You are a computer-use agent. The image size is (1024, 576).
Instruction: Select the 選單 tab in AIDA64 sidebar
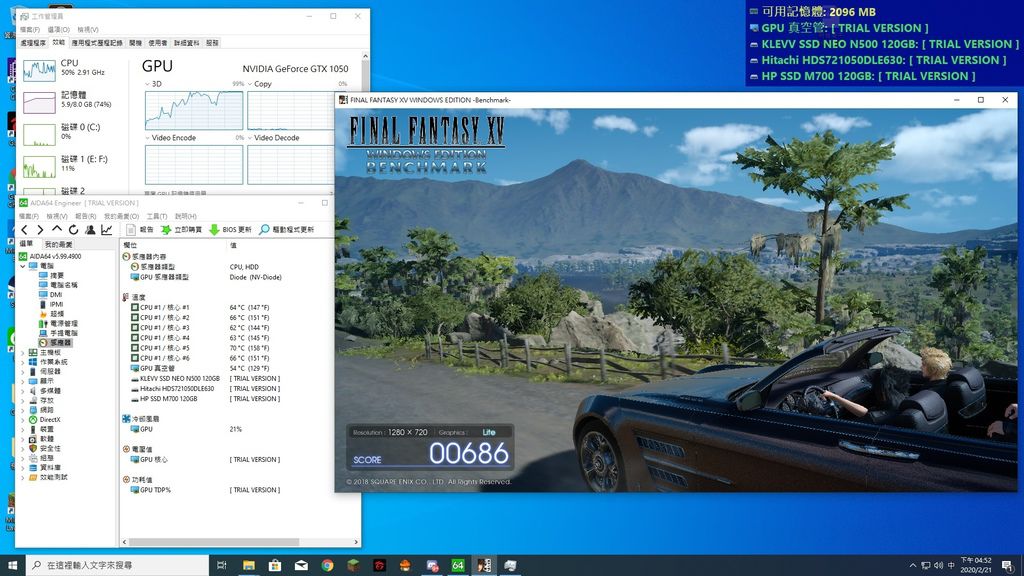(27, 244)
